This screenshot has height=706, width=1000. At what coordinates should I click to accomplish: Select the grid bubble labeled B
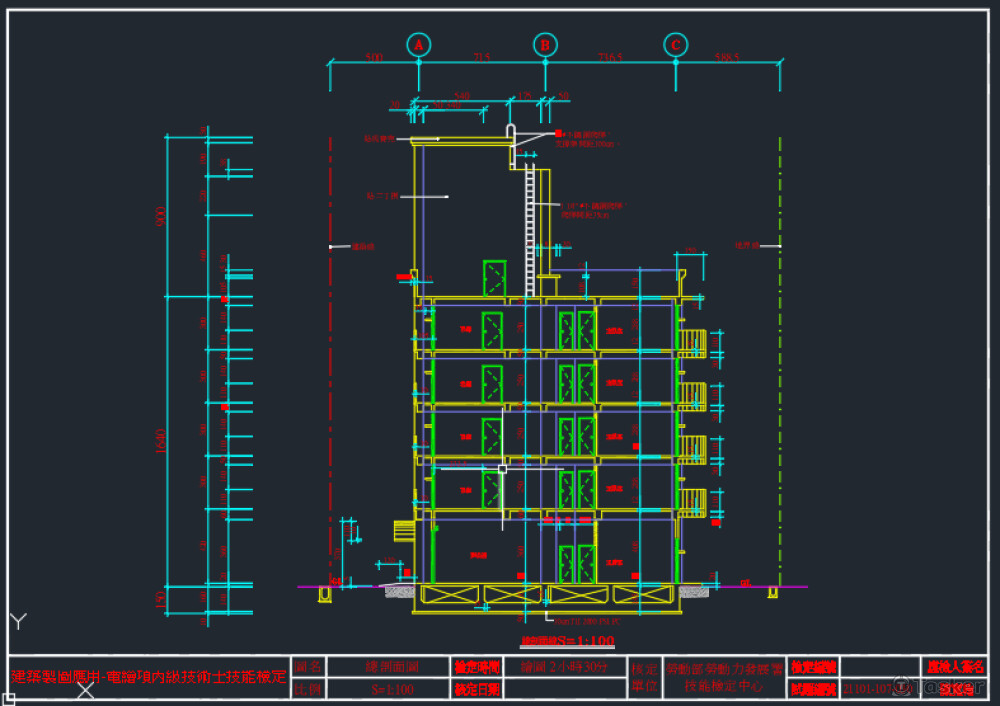click(x=545, y=45)
